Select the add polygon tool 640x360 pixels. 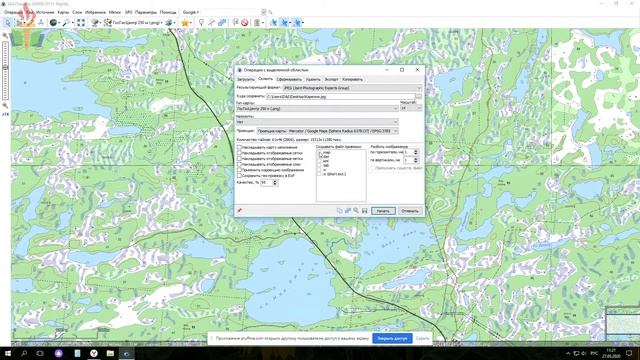(222, 23)
